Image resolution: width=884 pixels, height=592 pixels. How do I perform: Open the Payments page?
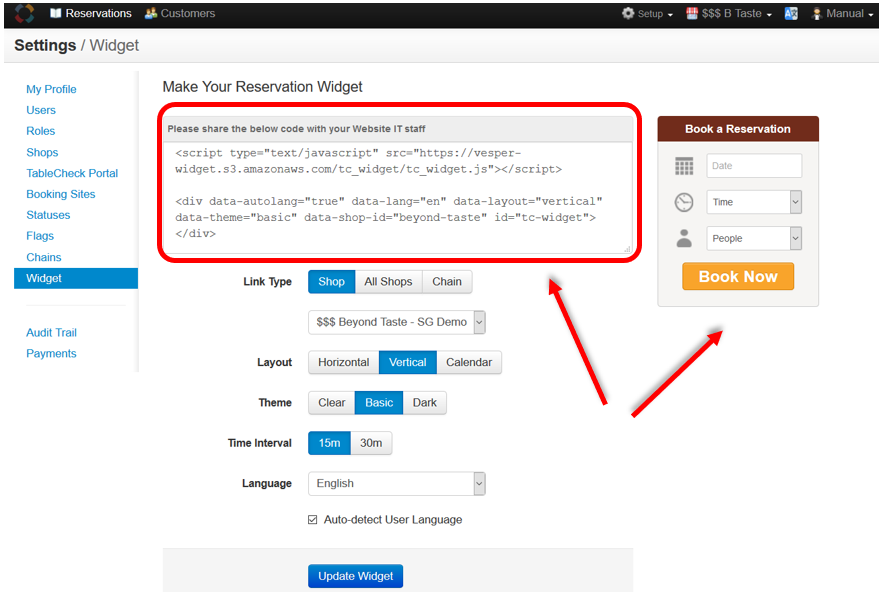coord(51,354)
